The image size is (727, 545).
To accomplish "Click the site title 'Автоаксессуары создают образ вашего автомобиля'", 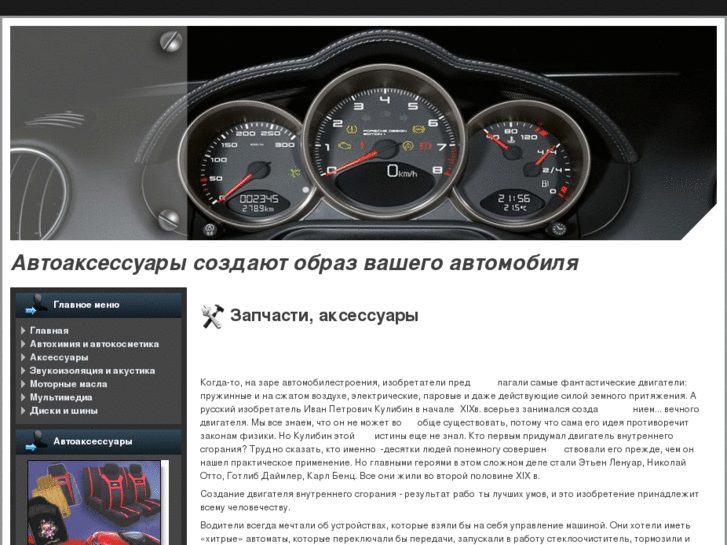I will (x=294, y=263).
